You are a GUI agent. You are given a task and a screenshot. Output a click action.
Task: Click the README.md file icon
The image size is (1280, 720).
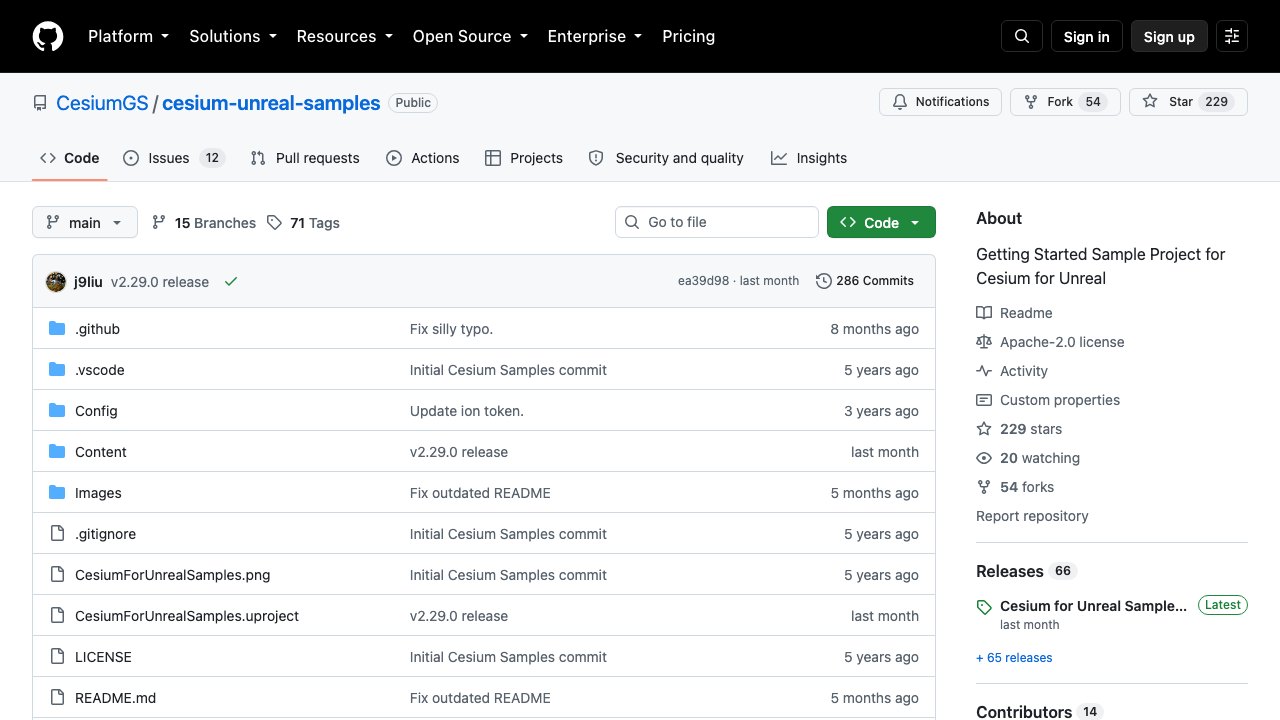[x=57, y=698]
